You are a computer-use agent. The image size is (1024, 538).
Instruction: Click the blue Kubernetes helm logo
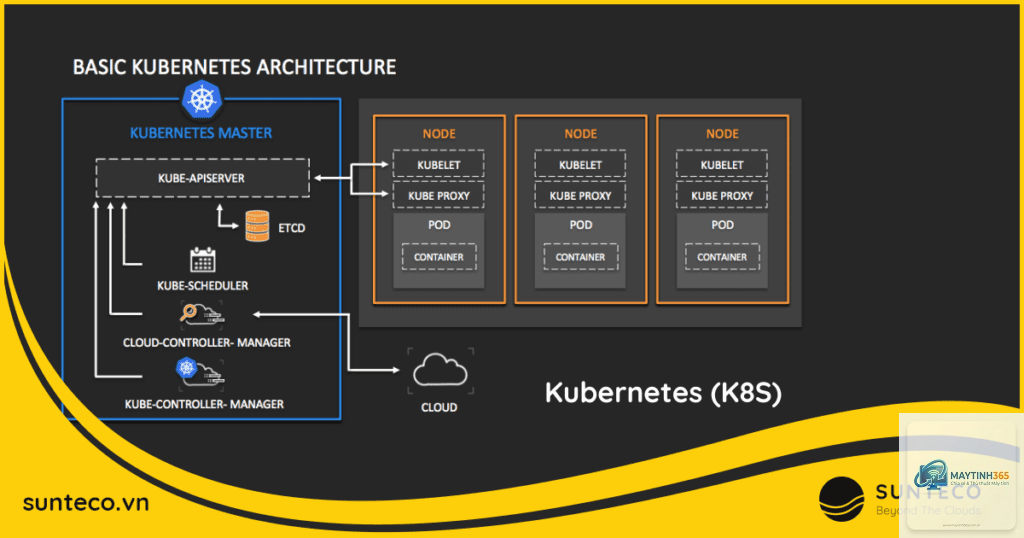click(202, 99)
